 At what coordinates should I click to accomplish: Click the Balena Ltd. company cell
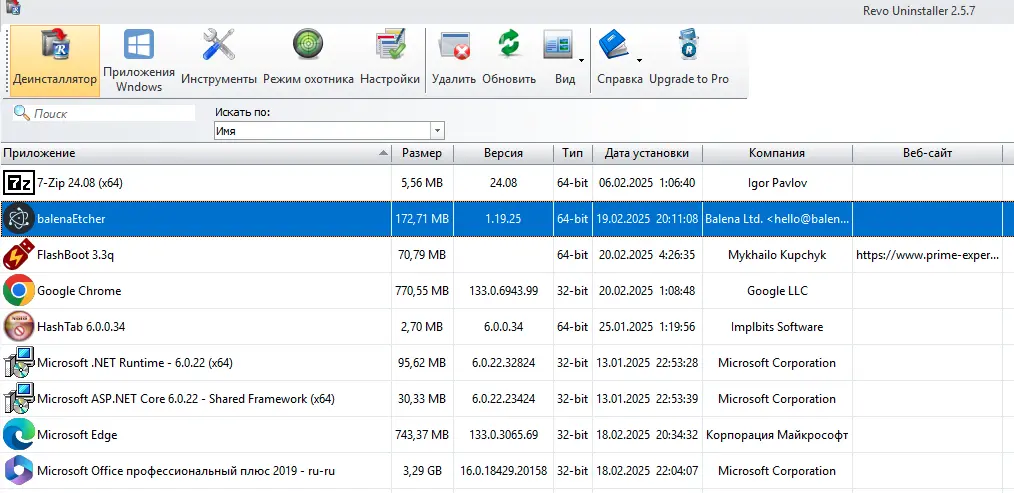[777, 219]
